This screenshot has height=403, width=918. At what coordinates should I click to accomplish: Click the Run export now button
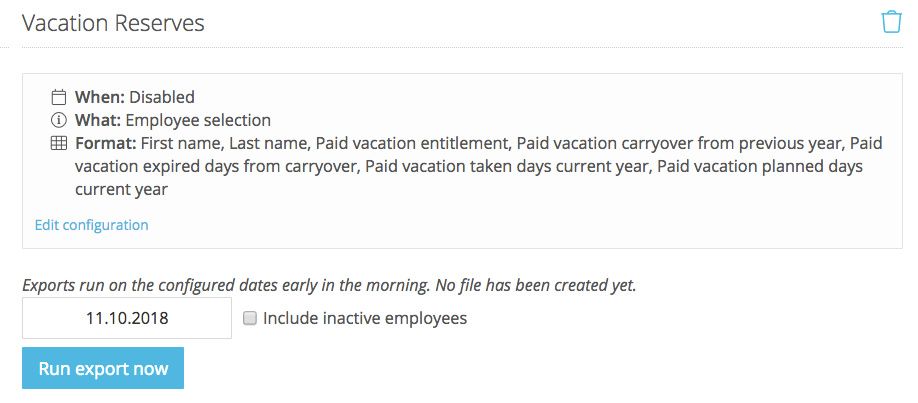pos(103,368)
